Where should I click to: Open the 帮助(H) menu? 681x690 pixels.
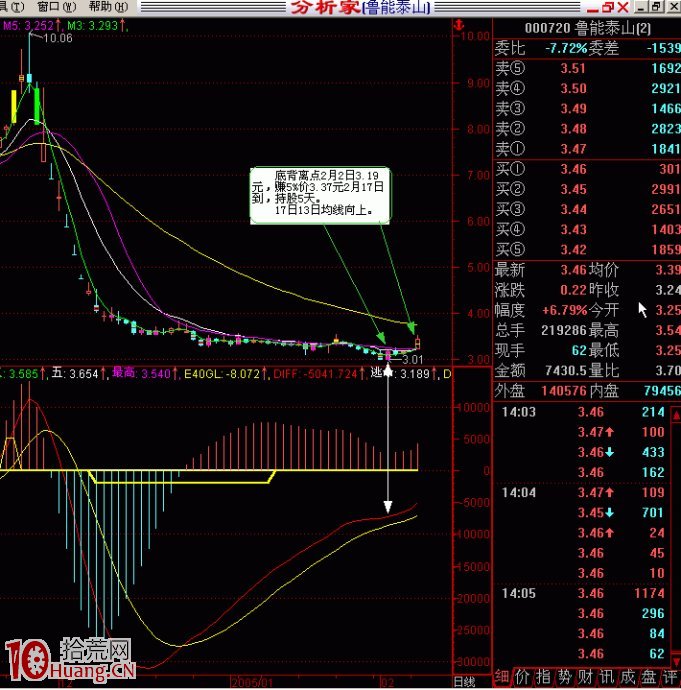[108, 7]
